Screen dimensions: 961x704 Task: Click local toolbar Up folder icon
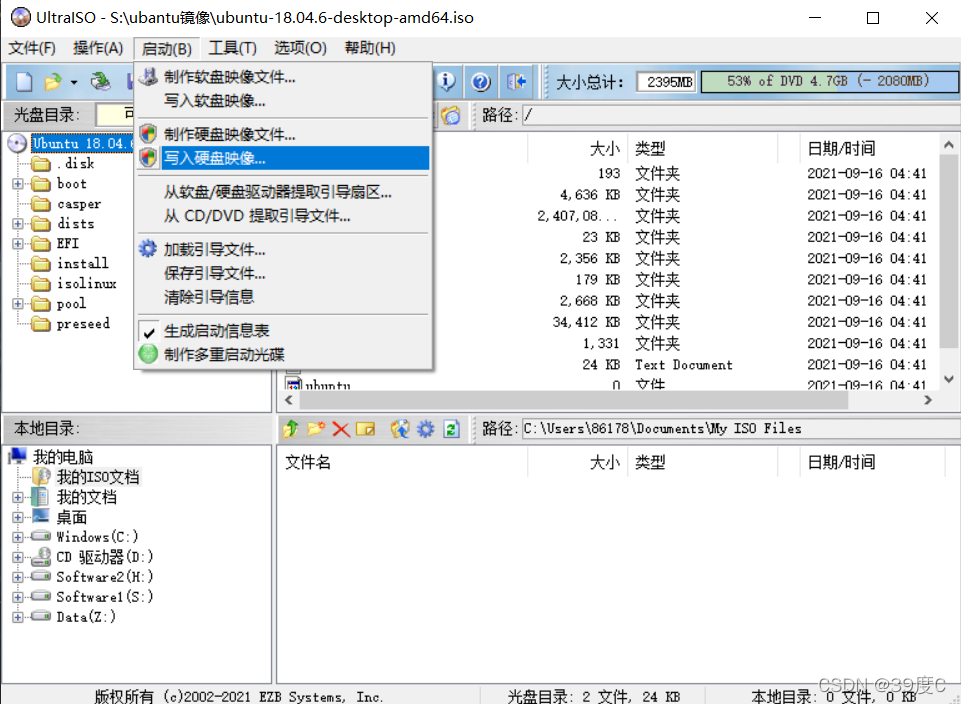[x=291, y=429]
